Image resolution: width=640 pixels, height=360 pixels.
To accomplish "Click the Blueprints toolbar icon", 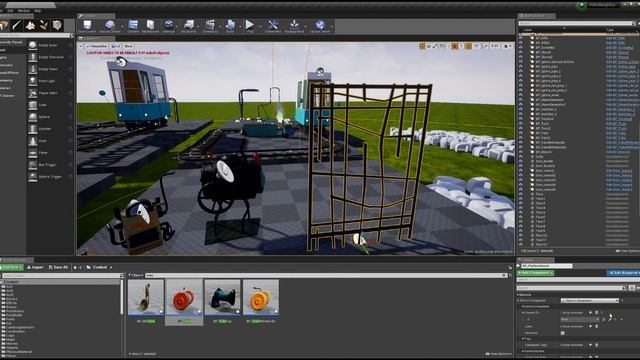I will [x=189, y=25].
